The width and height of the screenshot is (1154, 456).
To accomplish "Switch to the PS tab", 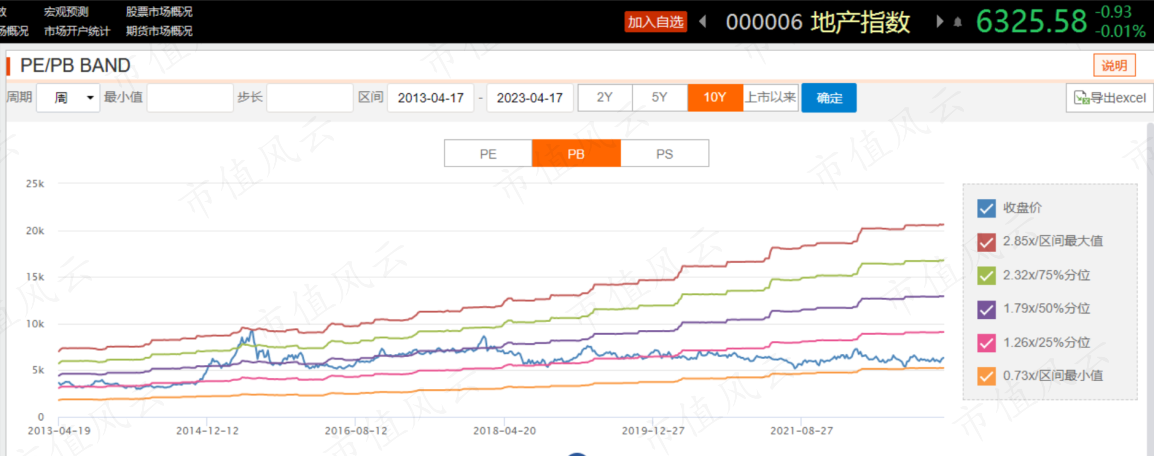I will point(665,154).
